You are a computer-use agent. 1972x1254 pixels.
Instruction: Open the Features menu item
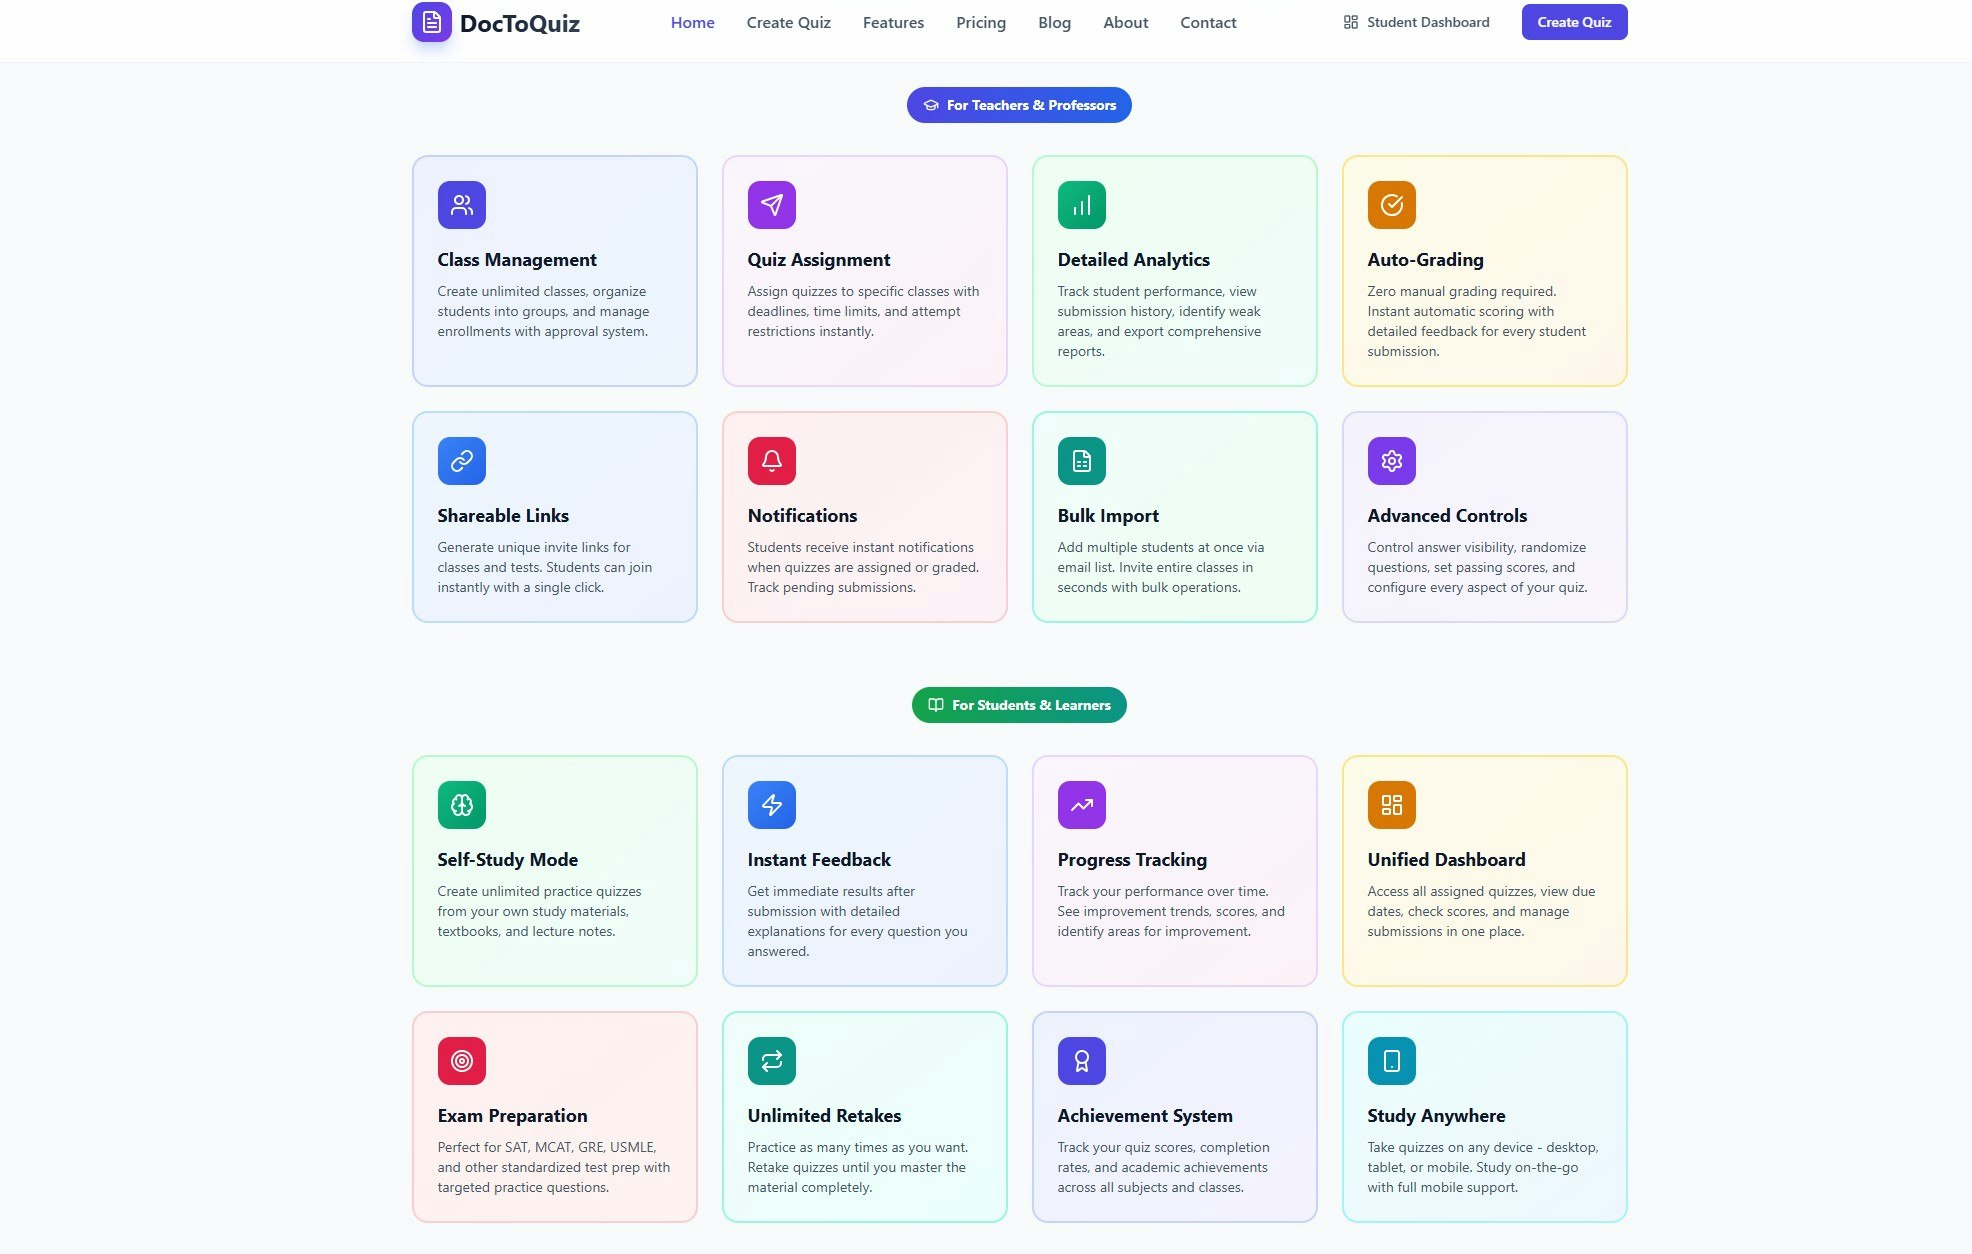tap(893, 22)
